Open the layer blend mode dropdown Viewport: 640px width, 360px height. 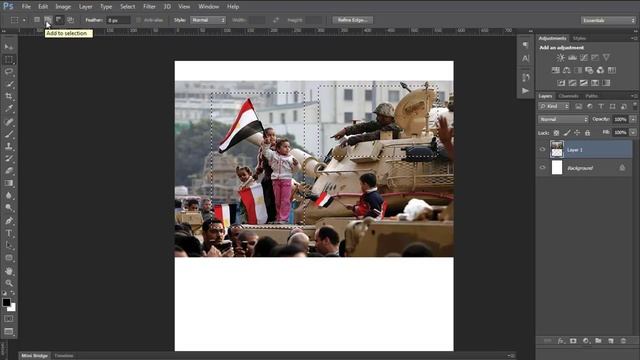[563, 119]
